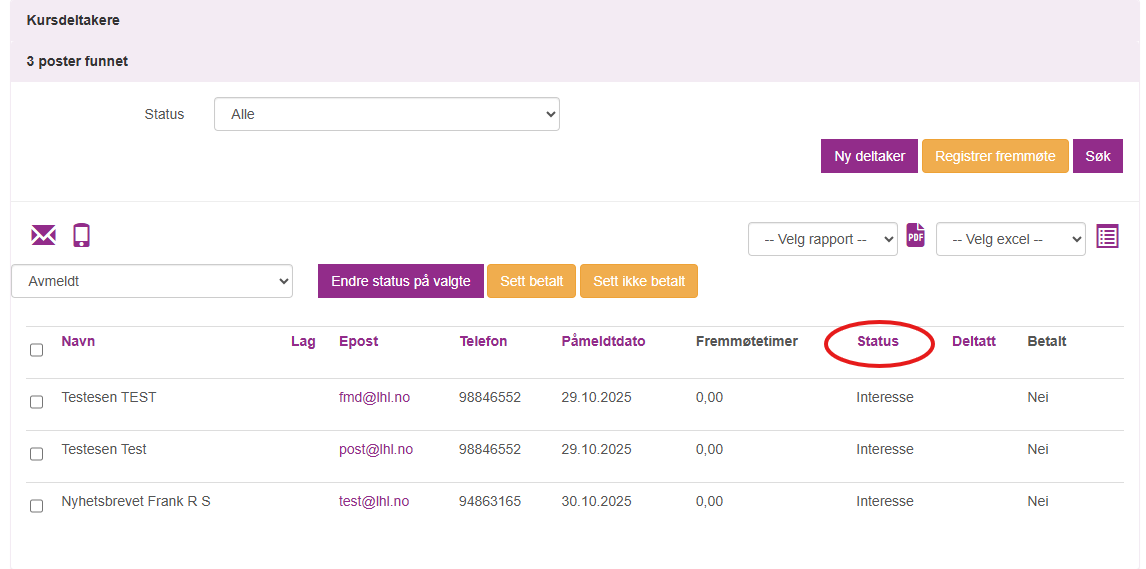Screen dimensions: 1146x569
Task: Open the Avmeldt status dropdown
Action: [152, 281]
